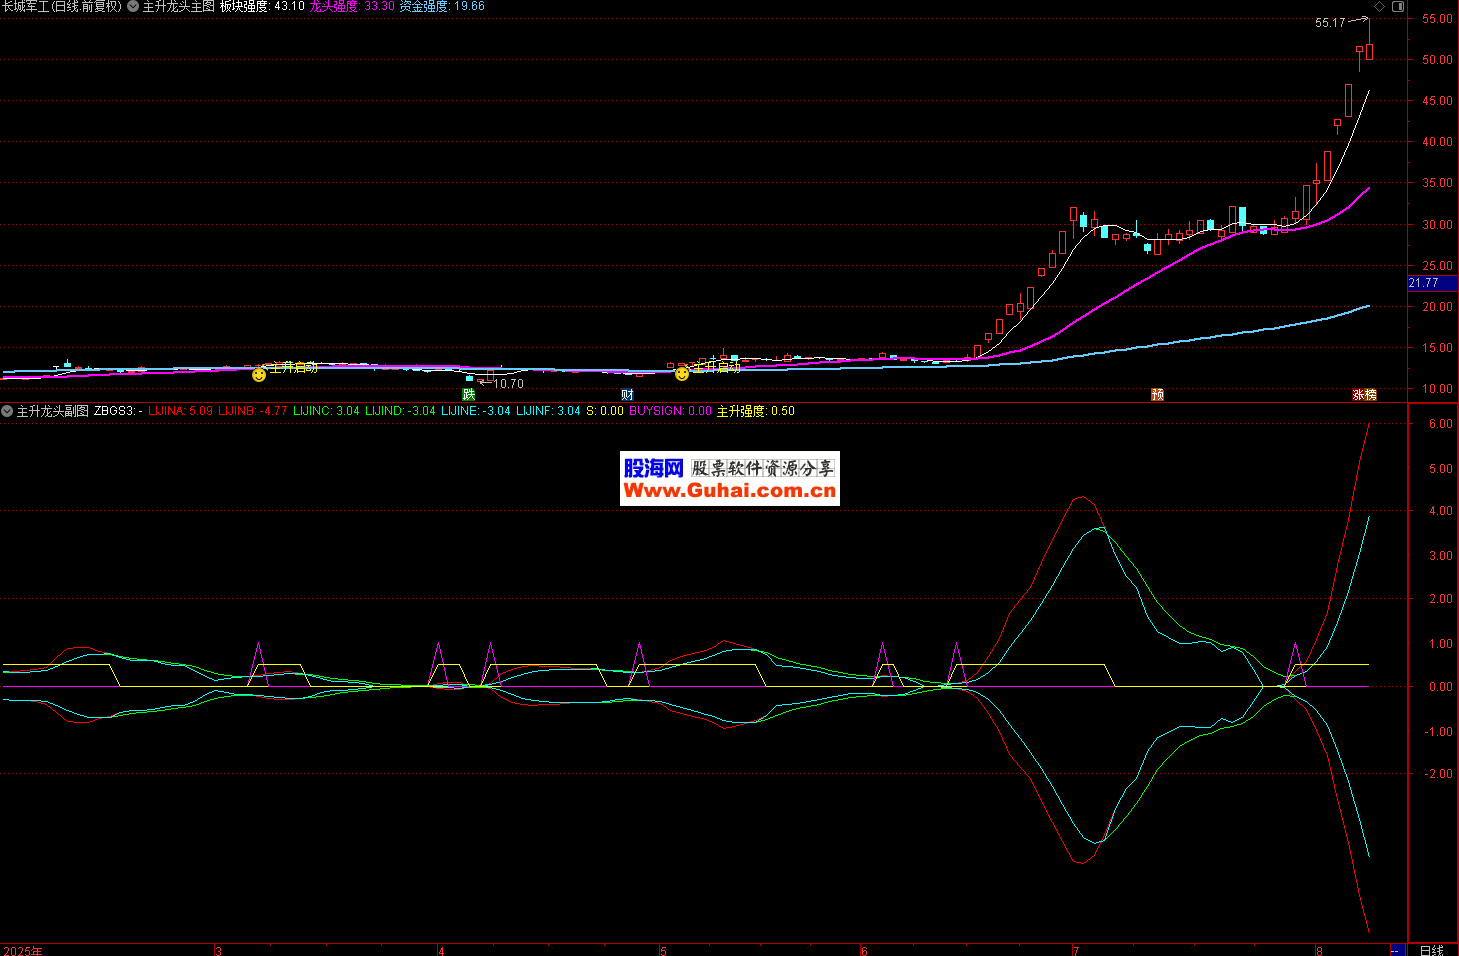Click the LIJINF 3.04 indicator value

[548, 411]
